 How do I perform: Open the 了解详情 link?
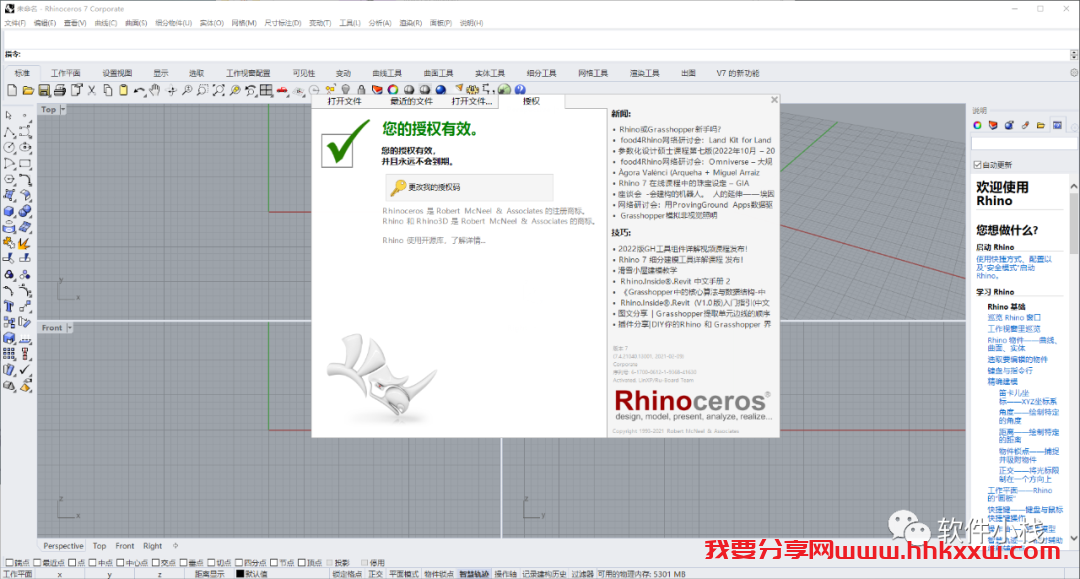pyautogui.click(x=468, y=240)
